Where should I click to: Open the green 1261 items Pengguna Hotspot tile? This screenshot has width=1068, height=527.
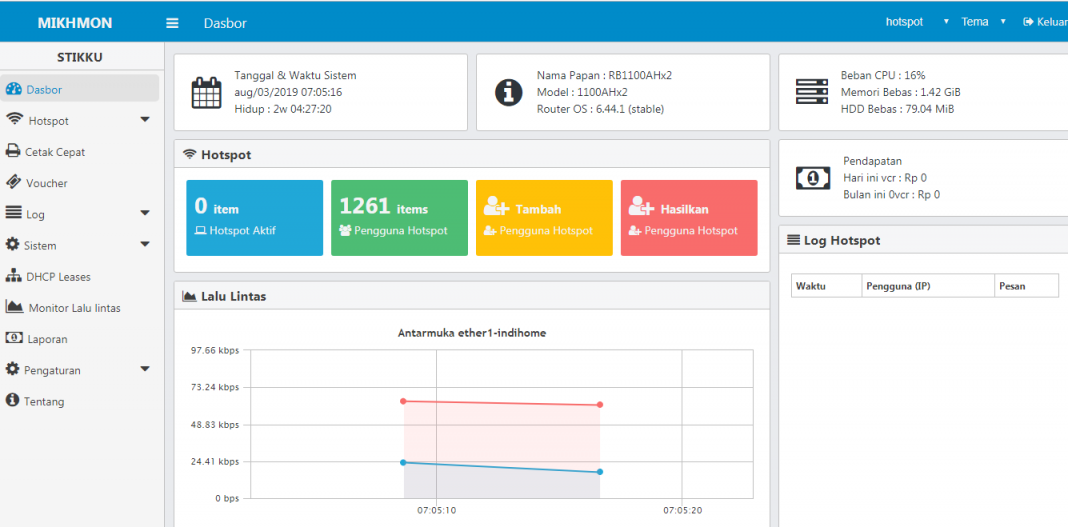(x=399, y=218)
